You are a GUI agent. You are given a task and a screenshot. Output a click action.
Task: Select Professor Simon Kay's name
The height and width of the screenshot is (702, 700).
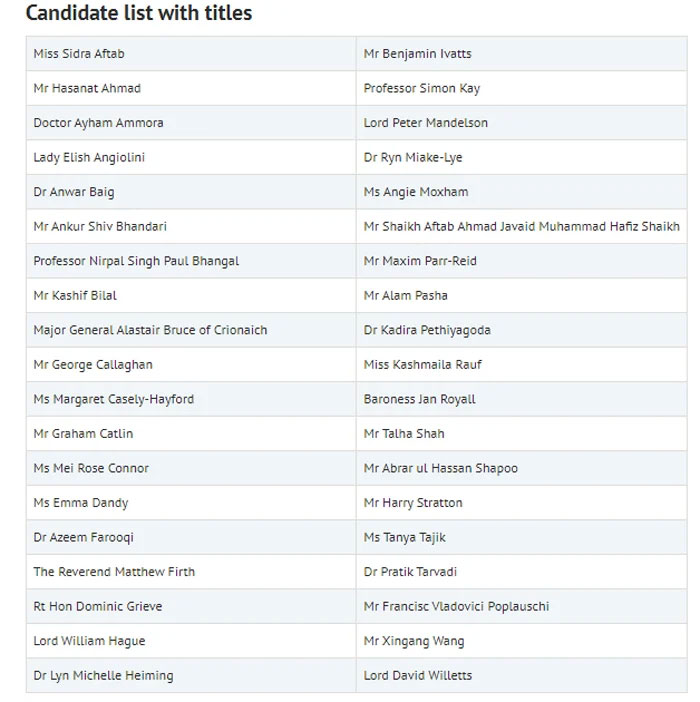pyautogui.click(x=422, y=88)
